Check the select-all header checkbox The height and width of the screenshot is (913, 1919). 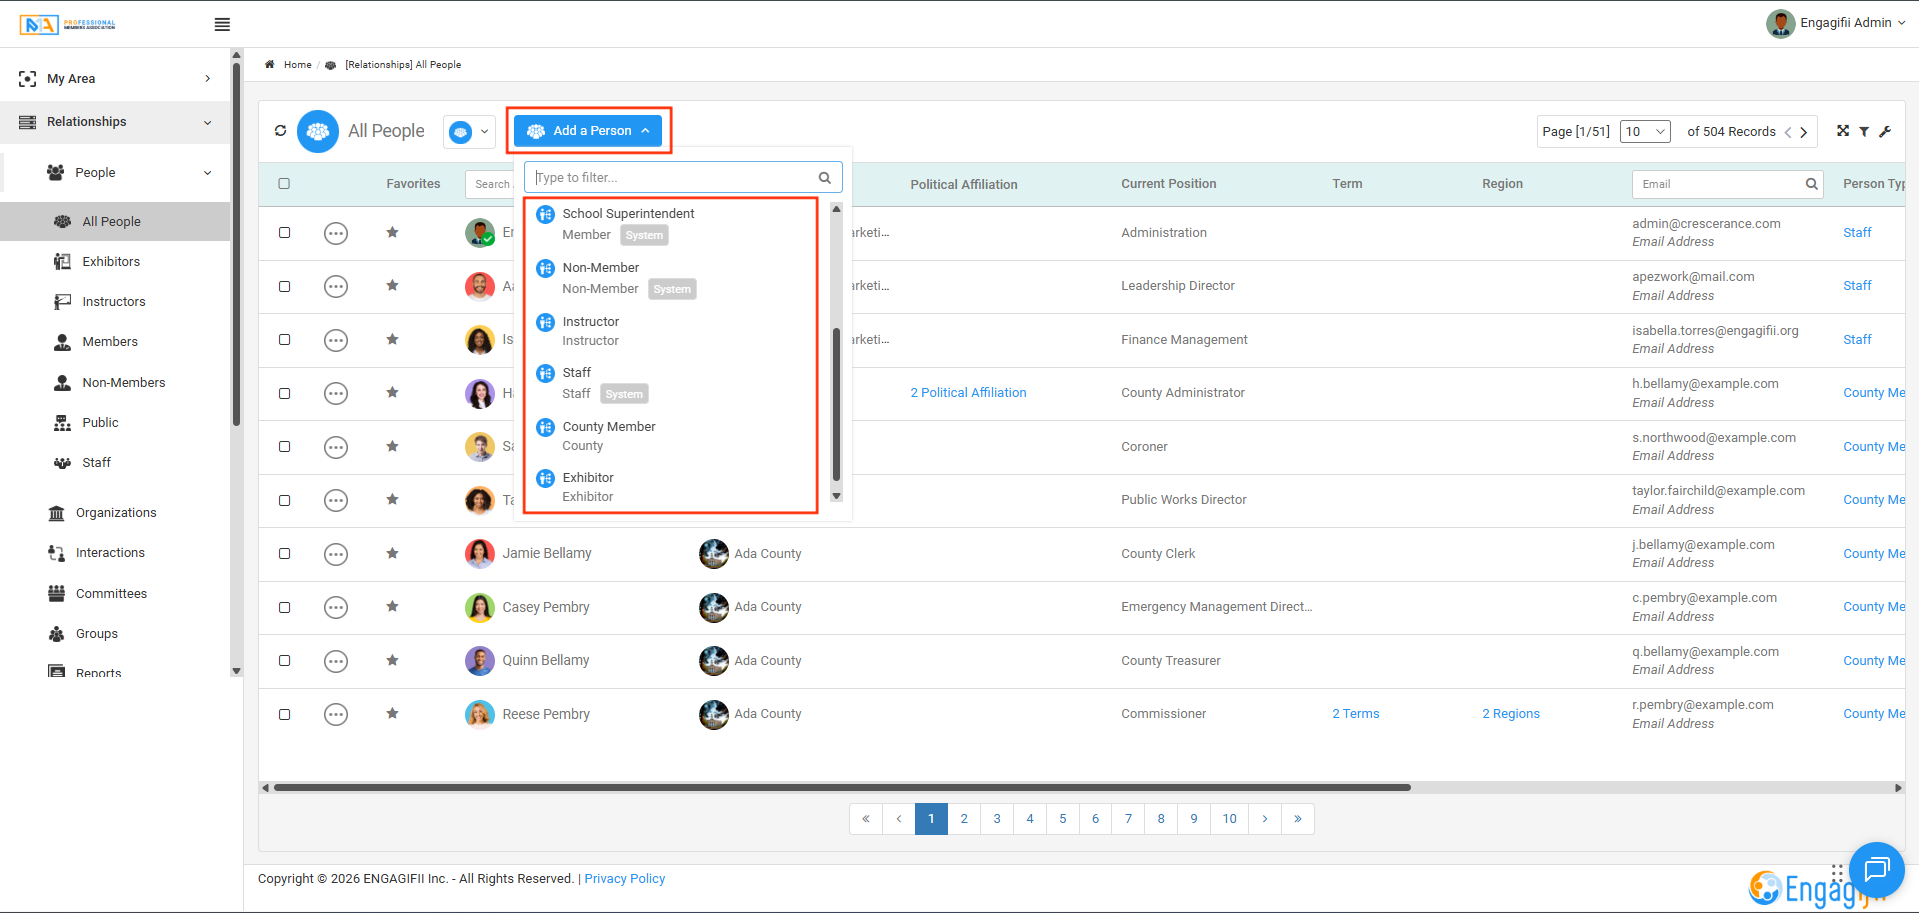[x=284, y=184]
